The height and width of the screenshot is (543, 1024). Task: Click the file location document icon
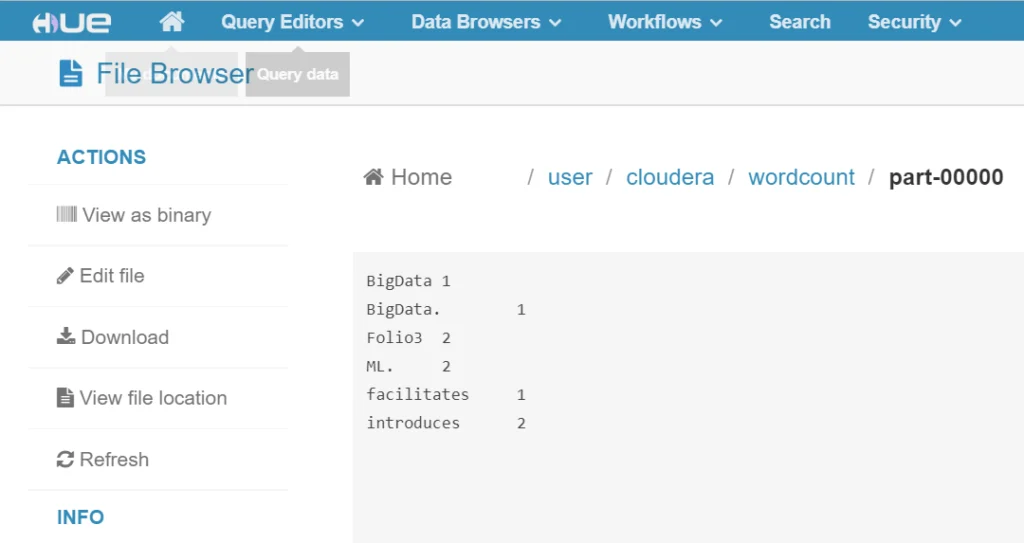pyautogui.click(x=65, y=397)
